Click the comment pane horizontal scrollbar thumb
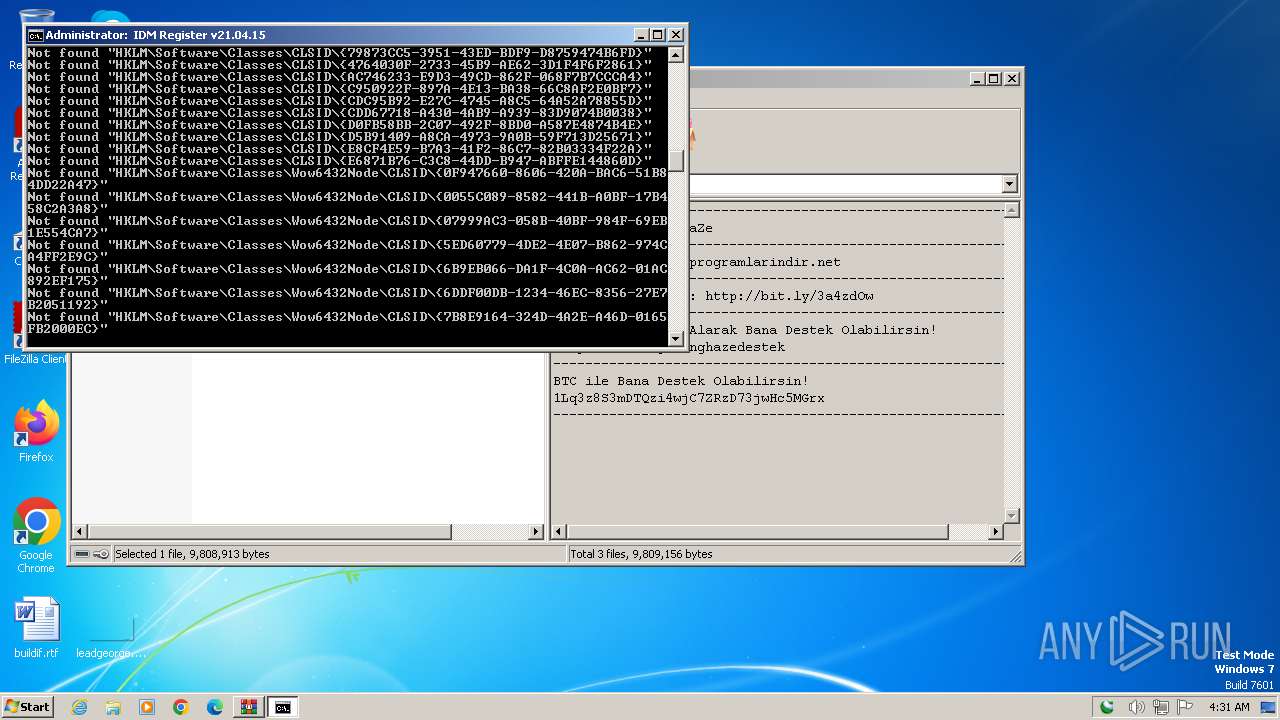The height and width of the screenshot is (720, 1280). pyautogui.click(x=757, y=532)
